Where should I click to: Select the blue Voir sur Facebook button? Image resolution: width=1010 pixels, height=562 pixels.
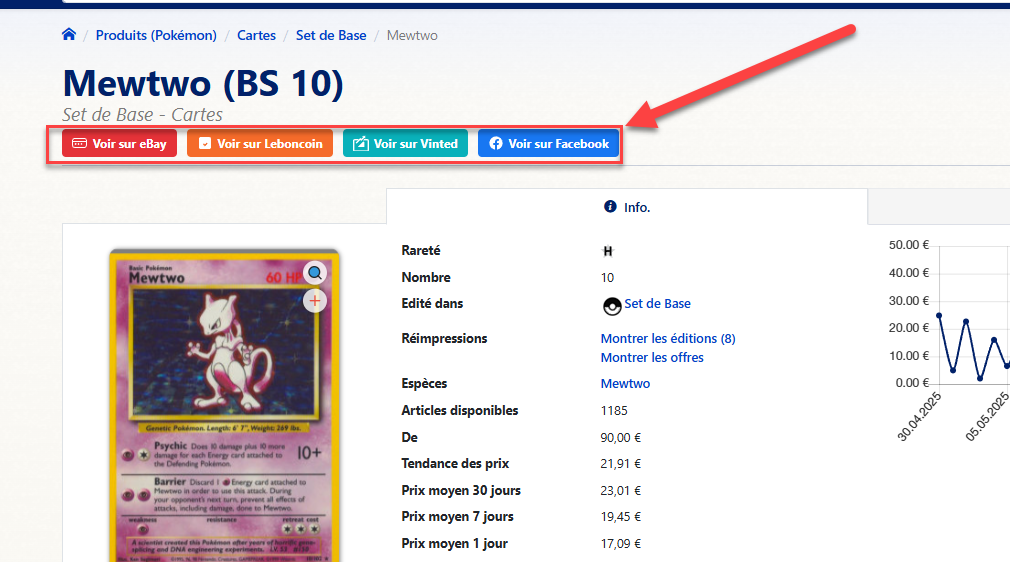coord(549,144)
